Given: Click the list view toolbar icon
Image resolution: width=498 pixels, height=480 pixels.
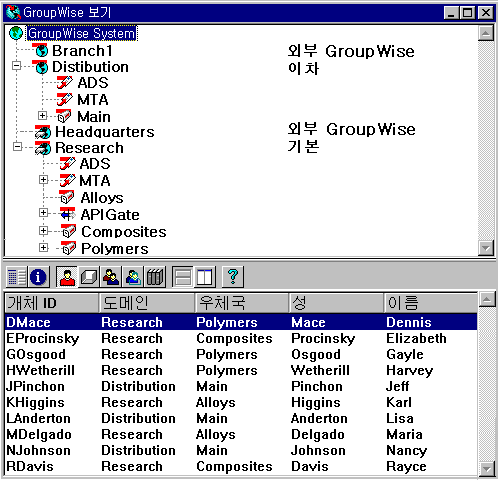Looking at the screenshot, I should [16, 277].
